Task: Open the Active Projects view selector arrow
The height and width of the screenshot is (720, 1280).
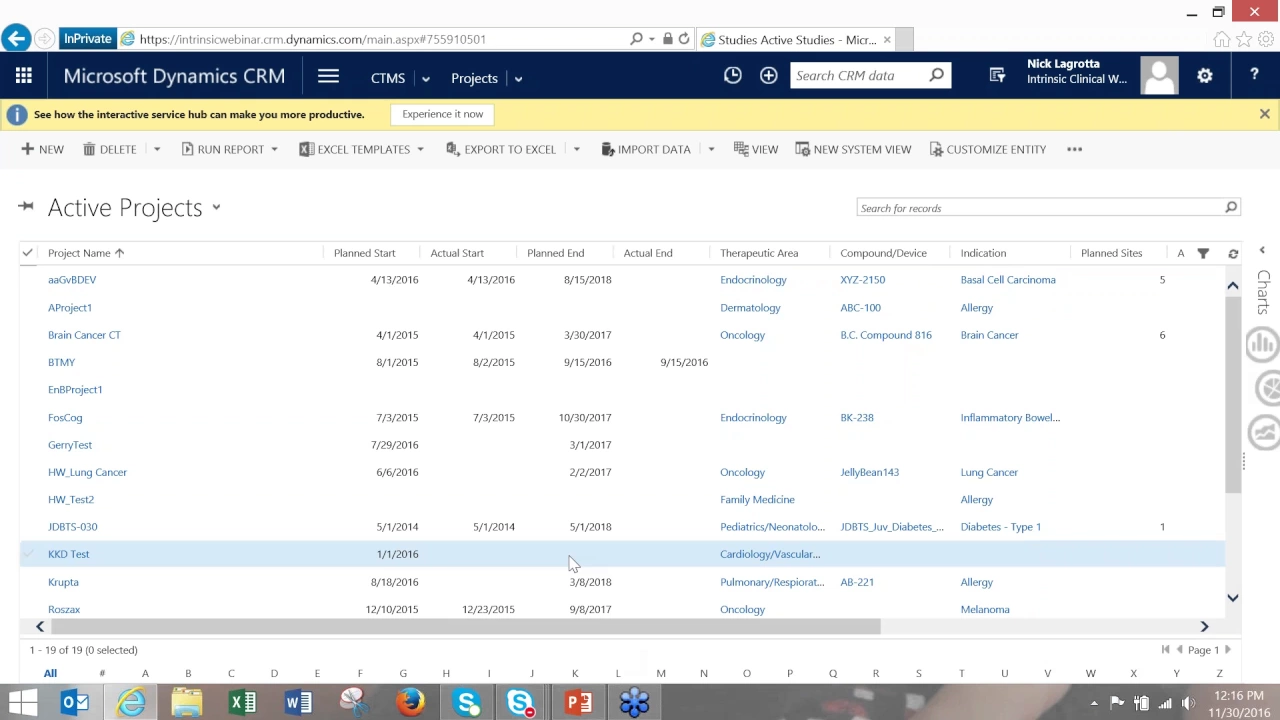Action: [x=216, y=208]
